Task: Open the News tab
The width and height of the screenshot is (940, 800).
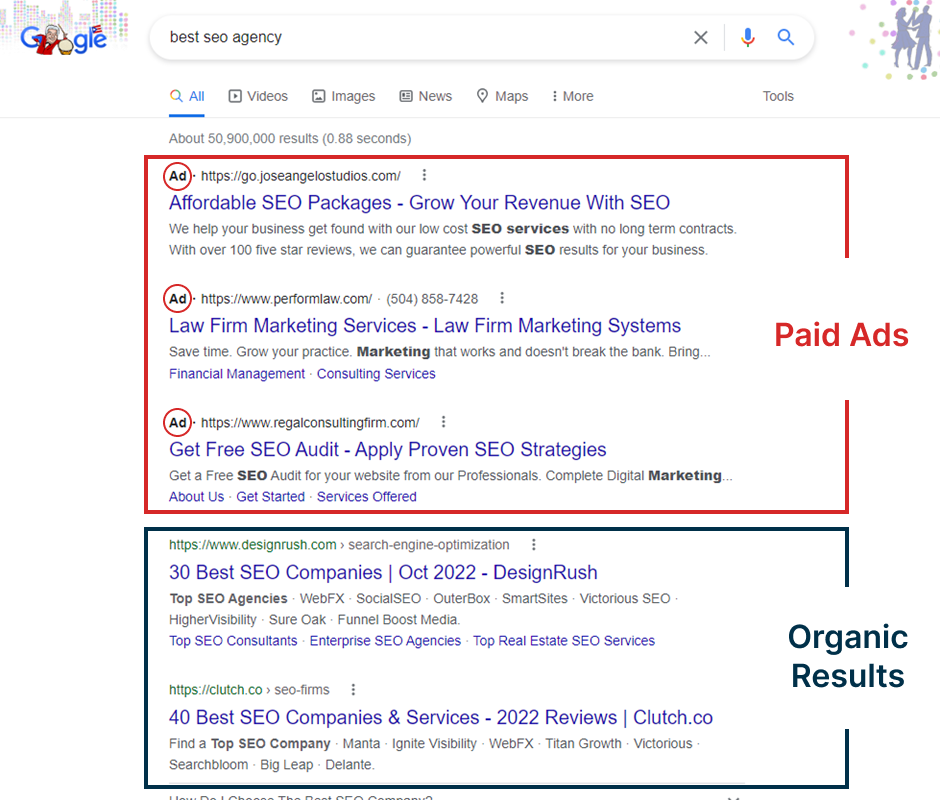Action: tap(426, 96)
